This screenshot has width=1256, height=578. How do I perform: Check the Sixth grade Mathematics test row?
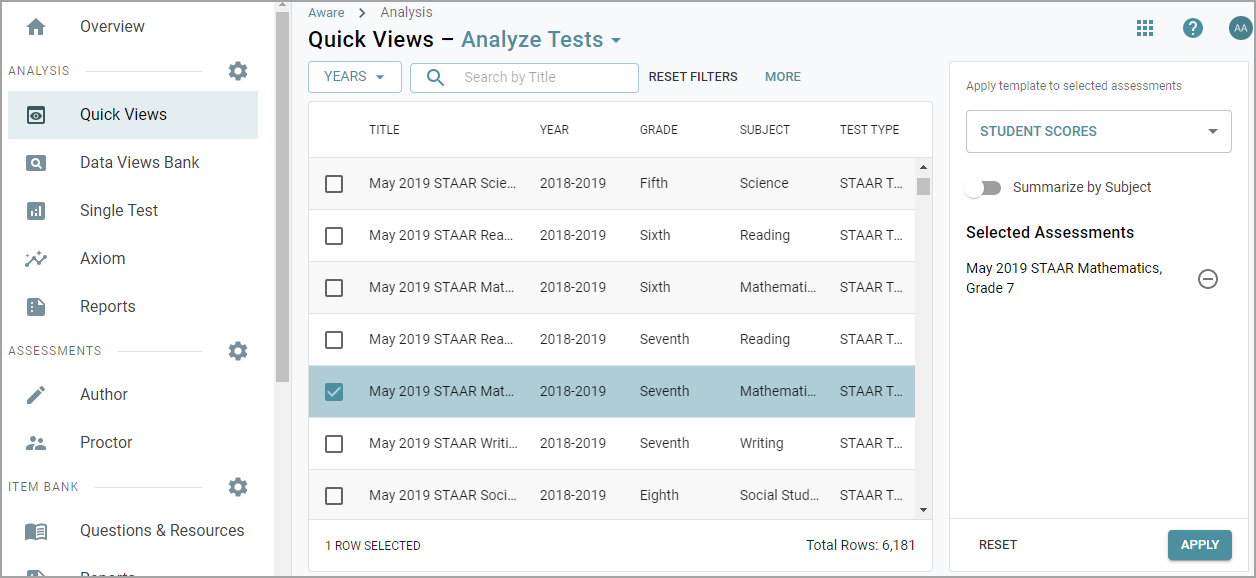pyautogui.click(x=334, y=288)
